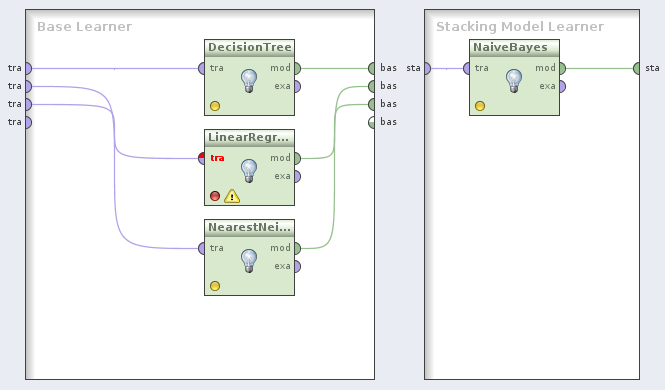The image size is (665, 390).
Task: Click the NaiveBayes lightbulb icon
Action: [514, 81]
